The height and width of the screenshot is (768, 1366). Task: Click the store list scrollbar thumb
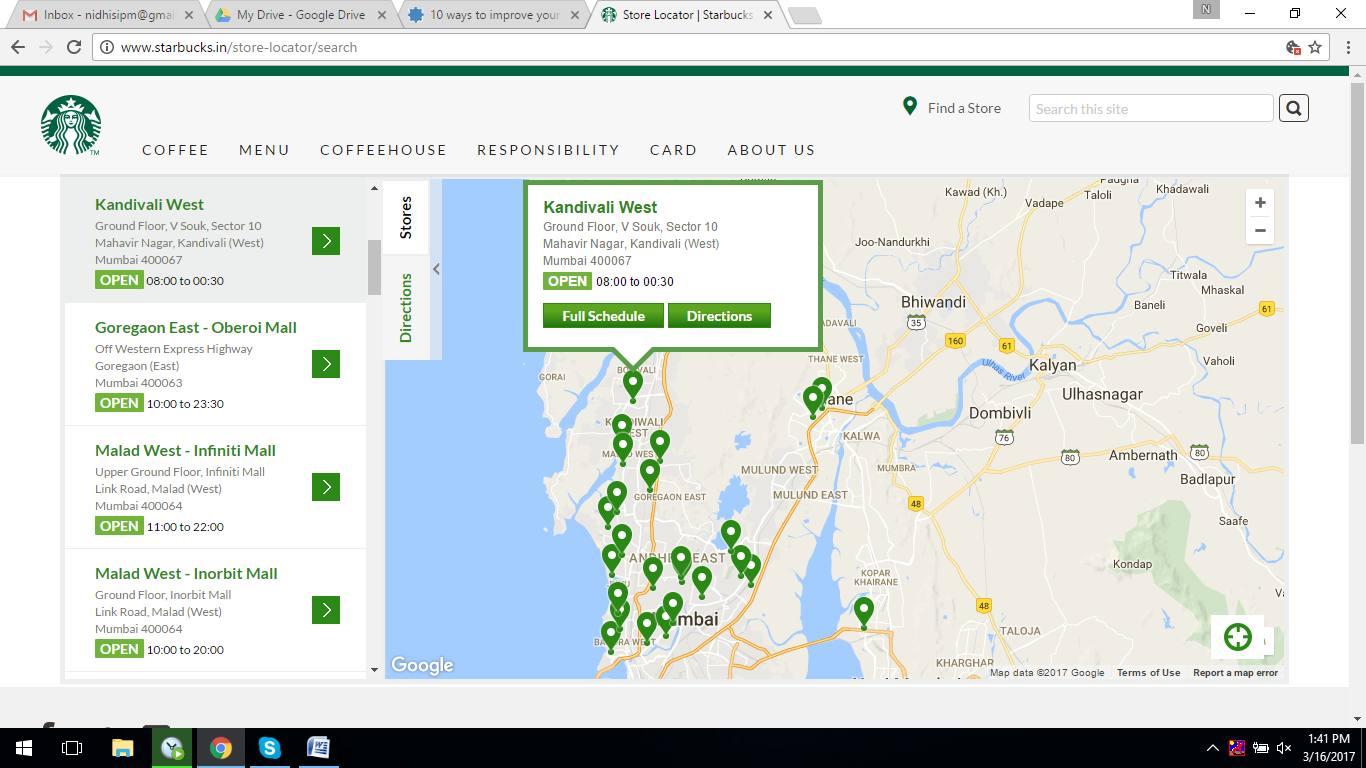pyautogui.click(x=374, y=267)
